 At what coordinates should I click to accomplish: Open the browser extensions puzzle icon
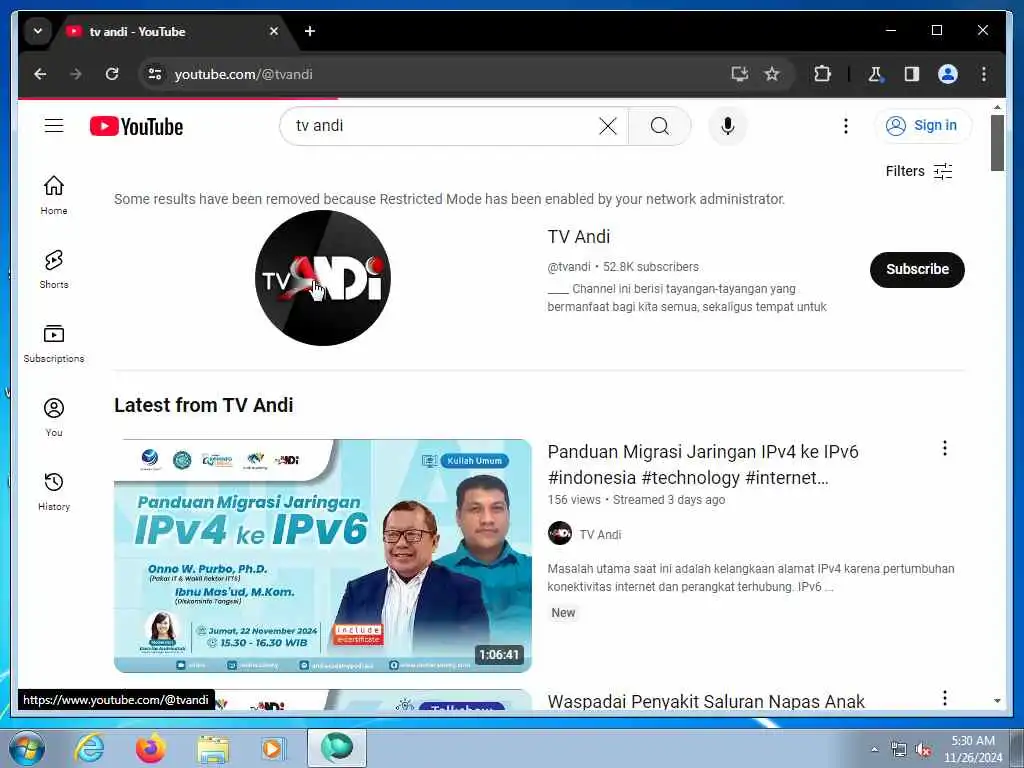click(x=823, y=74)
